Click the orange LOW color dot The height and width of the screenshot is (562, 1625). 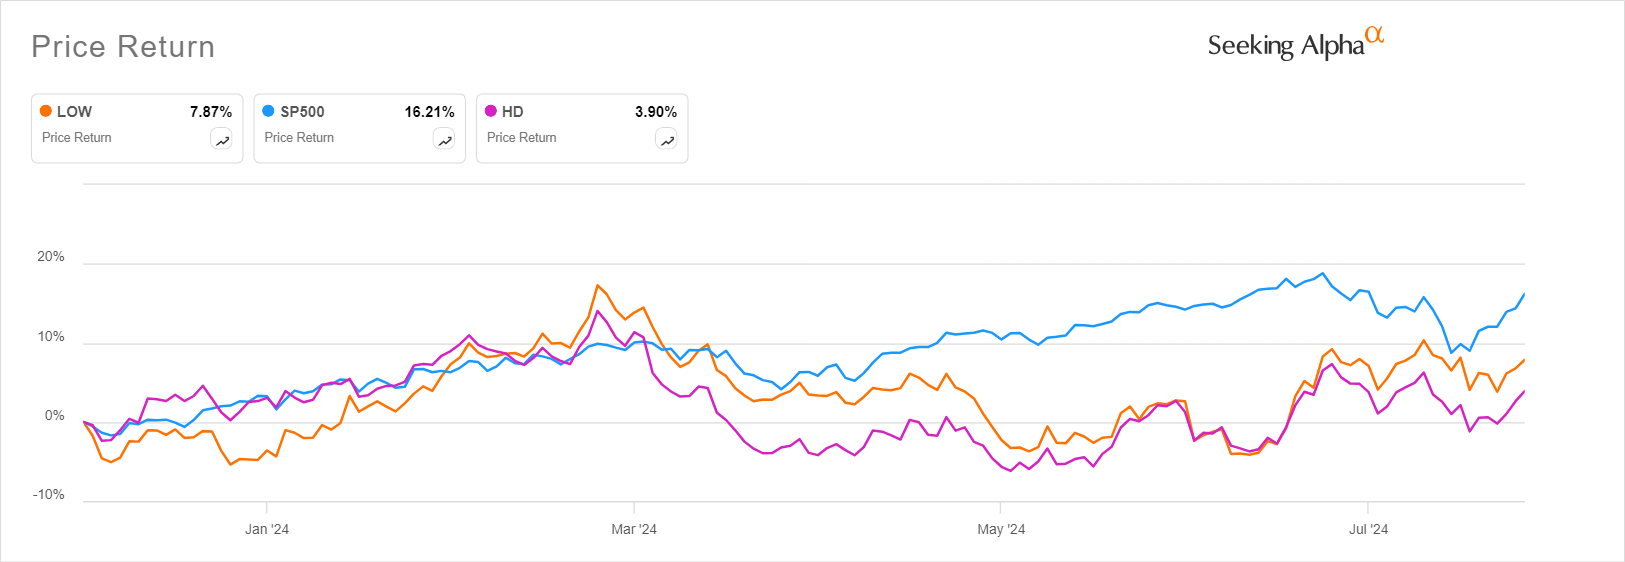pyautogui.click(x=46, y=111)
